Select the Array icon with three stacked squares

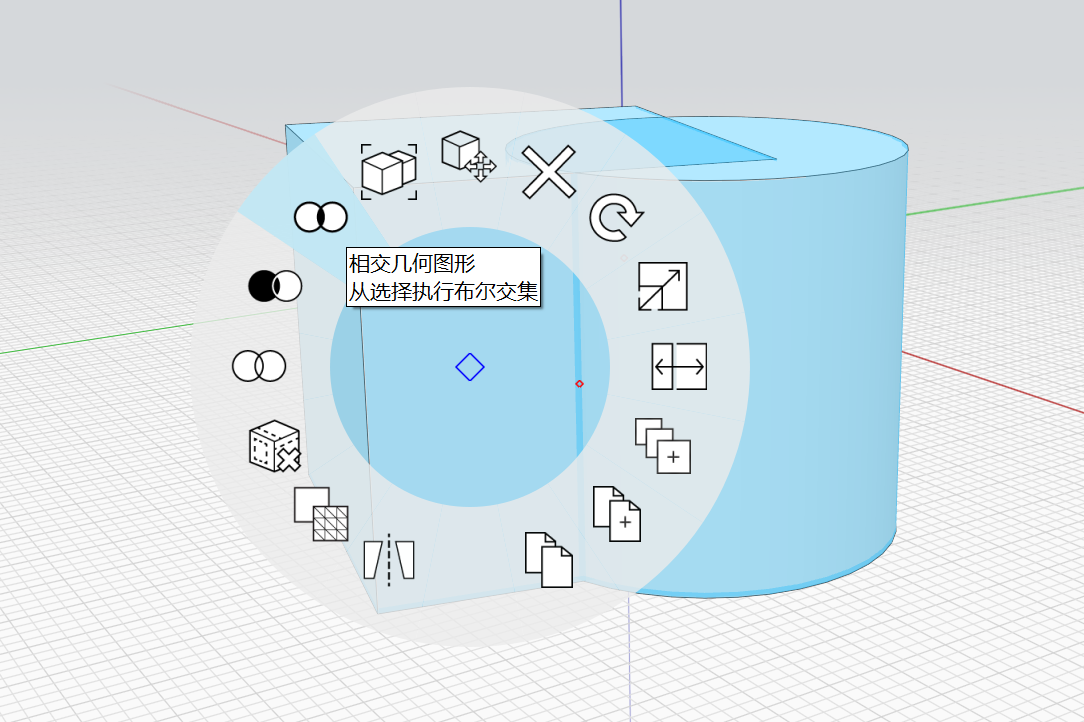[663, 446]
